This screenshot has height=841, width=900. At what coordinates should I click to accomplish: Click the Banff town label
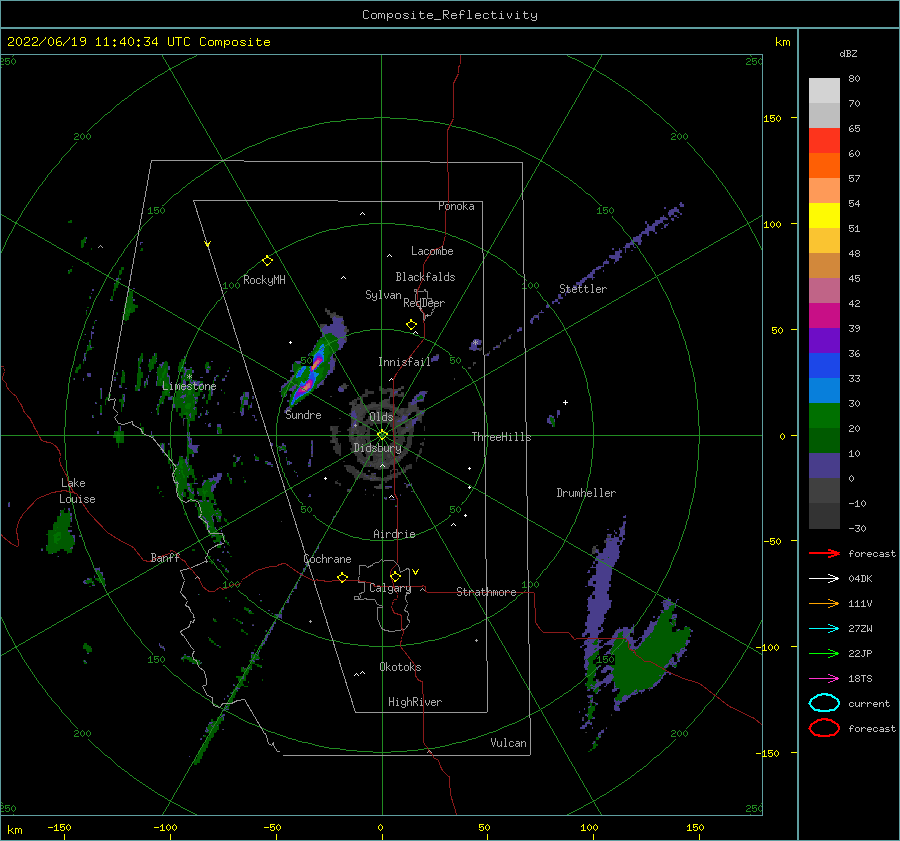165,558
